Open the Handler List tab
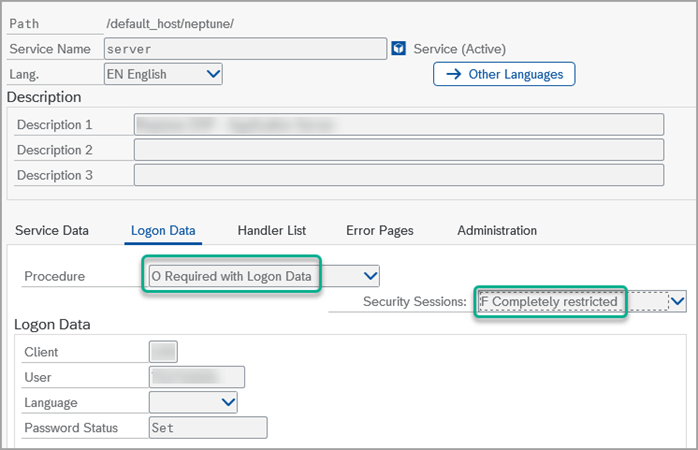Screen dimensions: 698x450 (271, 230)
